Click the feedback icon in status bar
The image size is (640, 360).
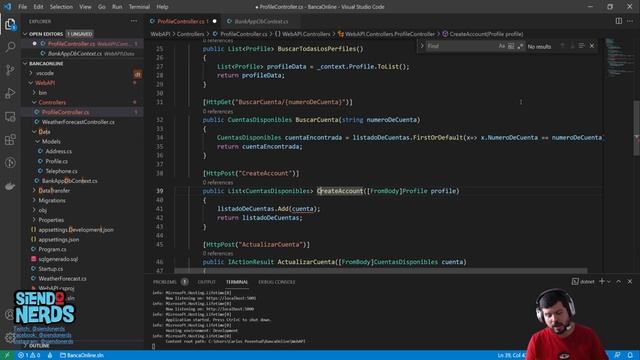[x=618, y=355]
